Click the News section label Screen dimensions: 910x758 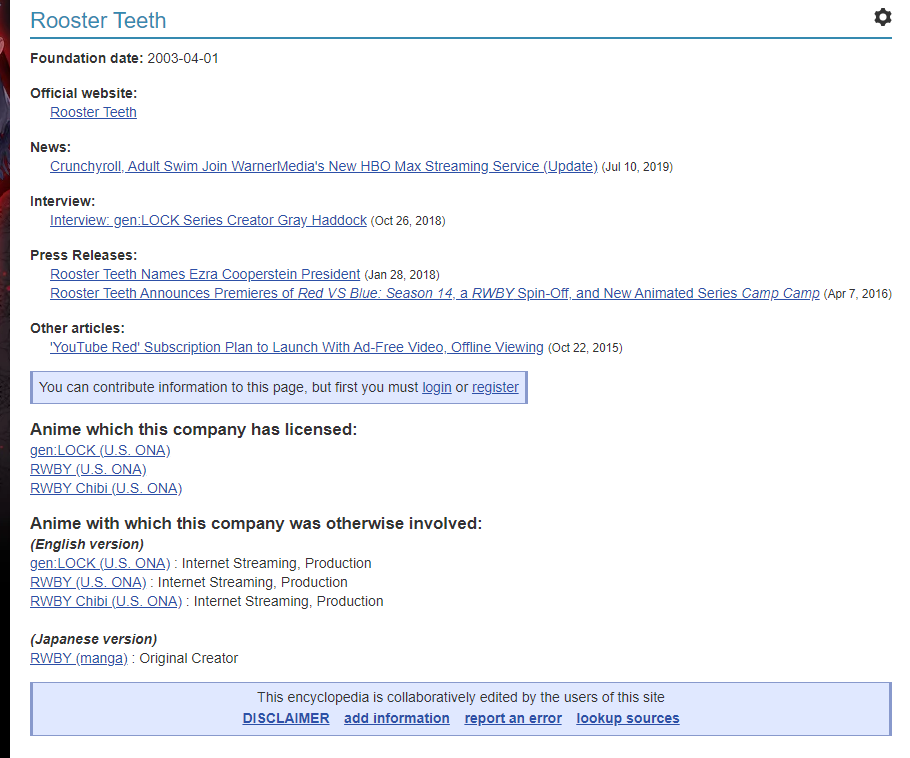point(50,147)
